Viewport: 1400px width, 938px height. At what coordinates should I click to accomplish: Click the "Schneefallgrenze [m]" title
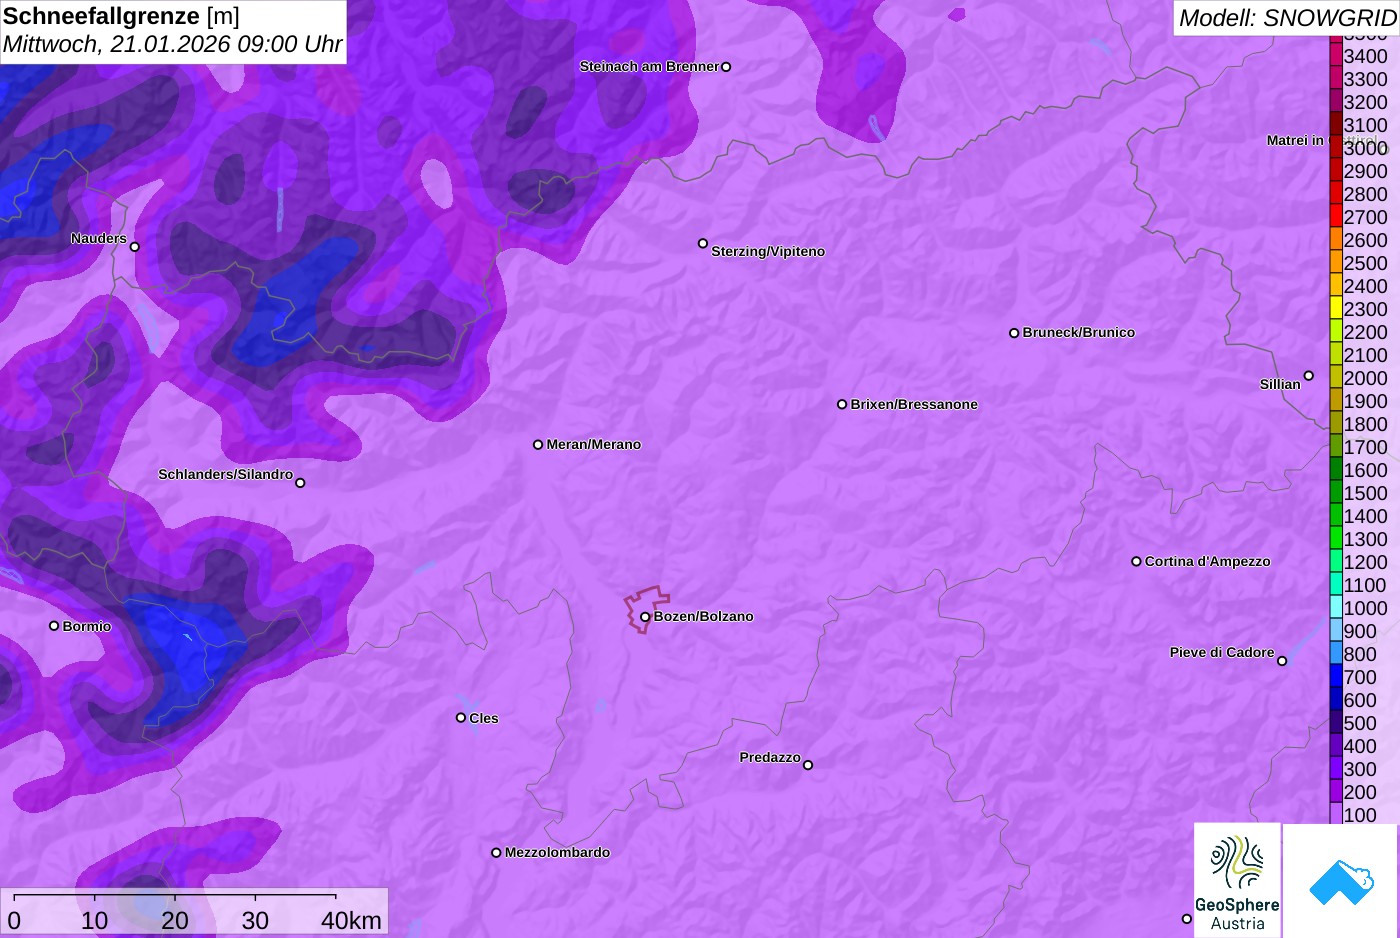pos(121,16)
